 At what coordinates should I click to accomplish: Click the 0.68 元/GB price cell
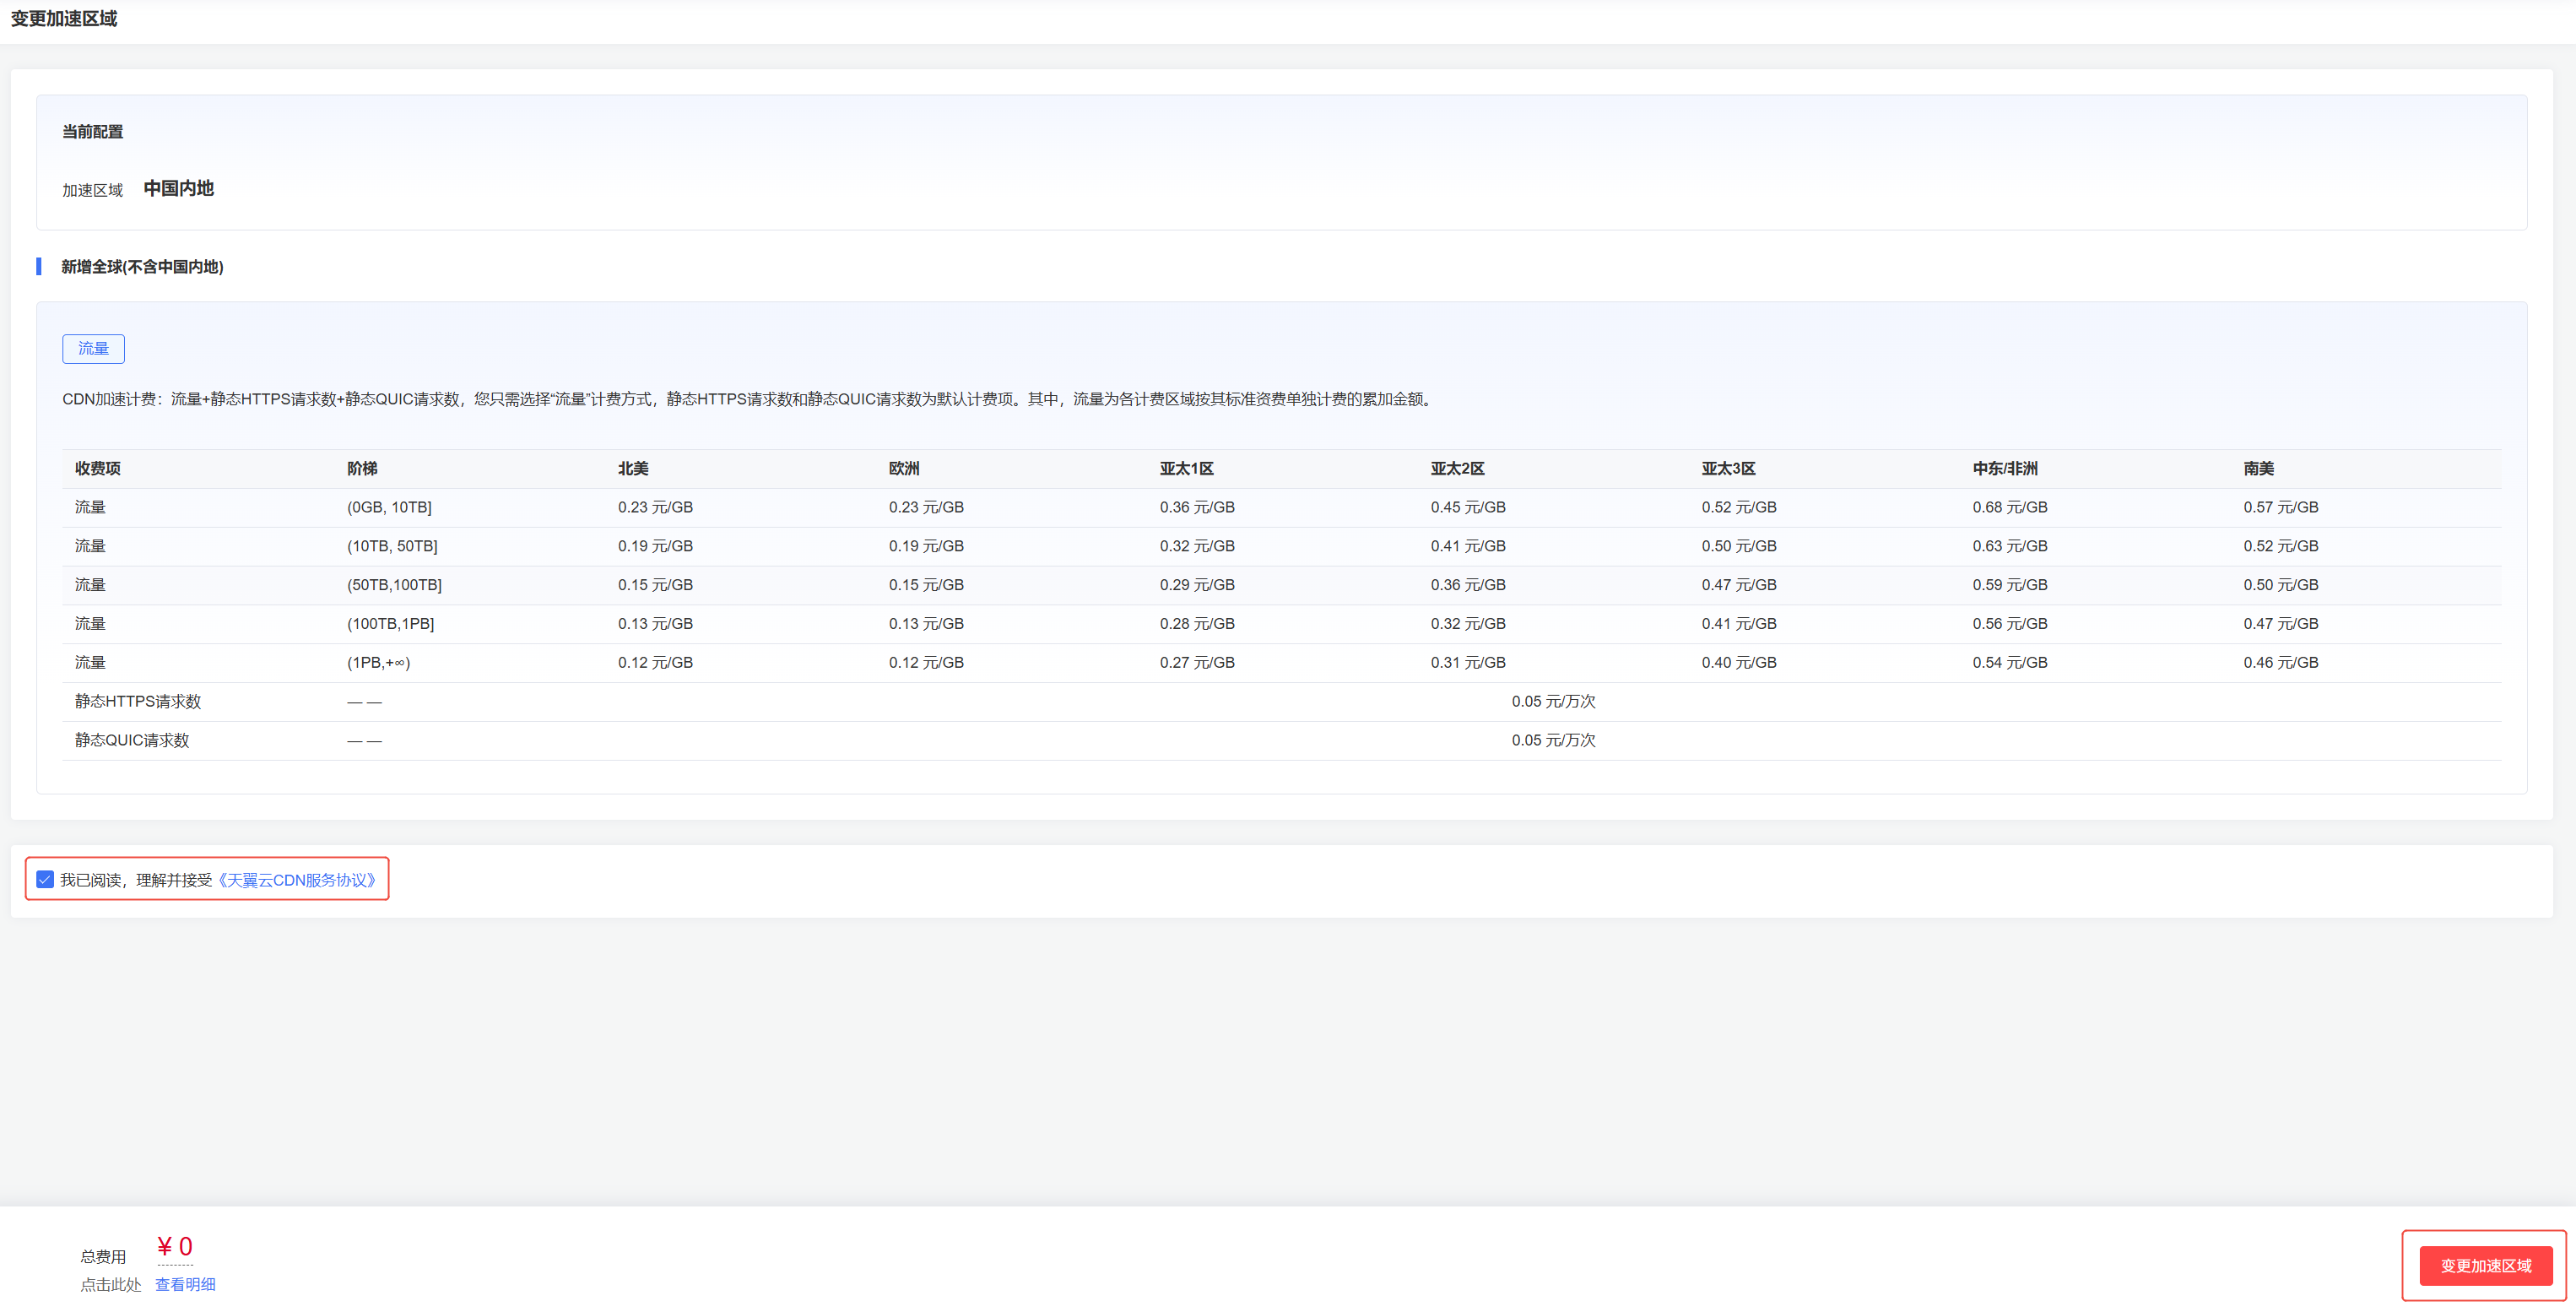point(2009,507)
